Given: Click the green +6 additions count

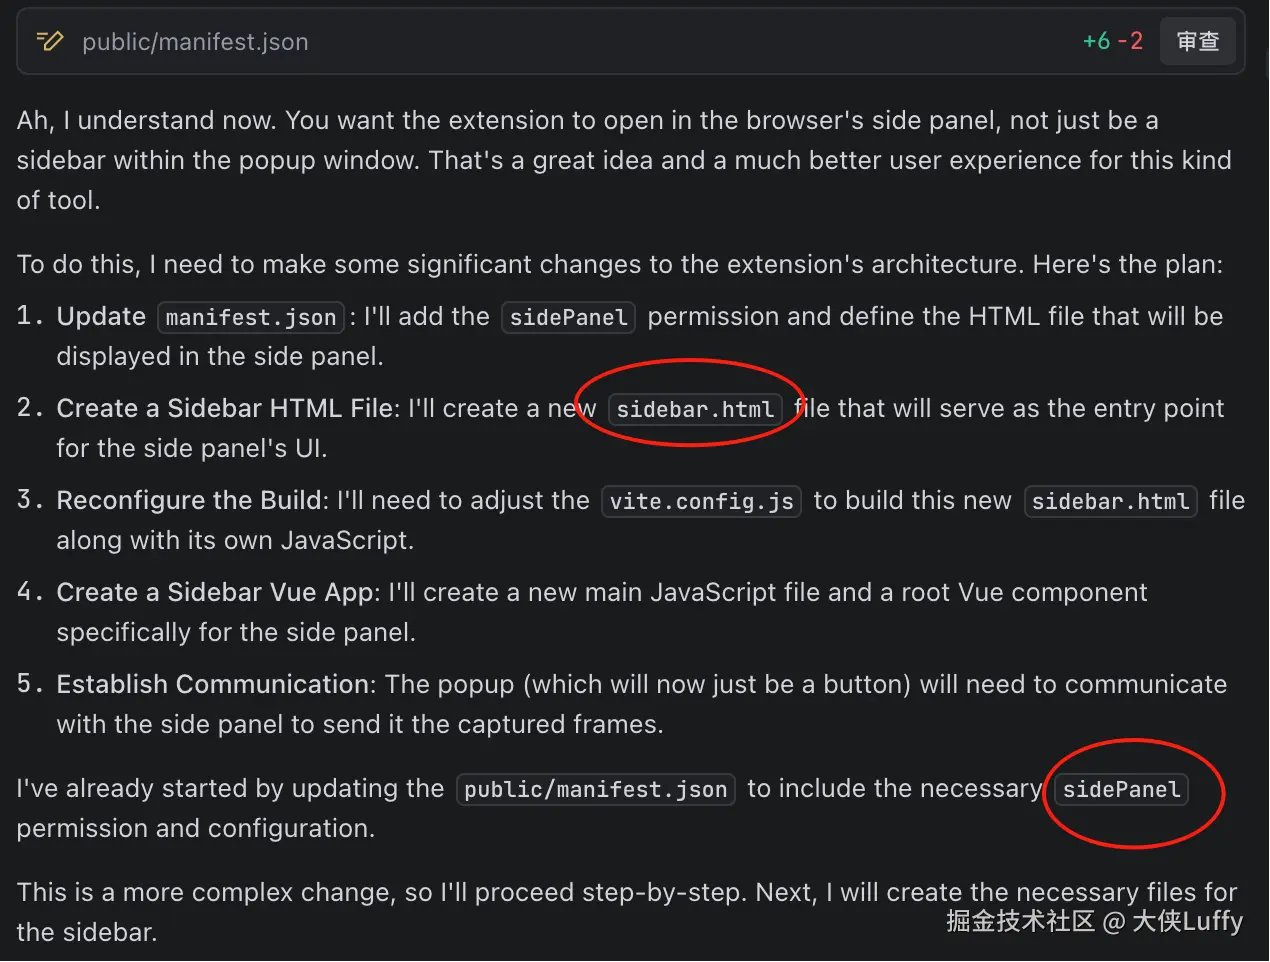Looking at the screenshot, I should tap(1096, 41).
